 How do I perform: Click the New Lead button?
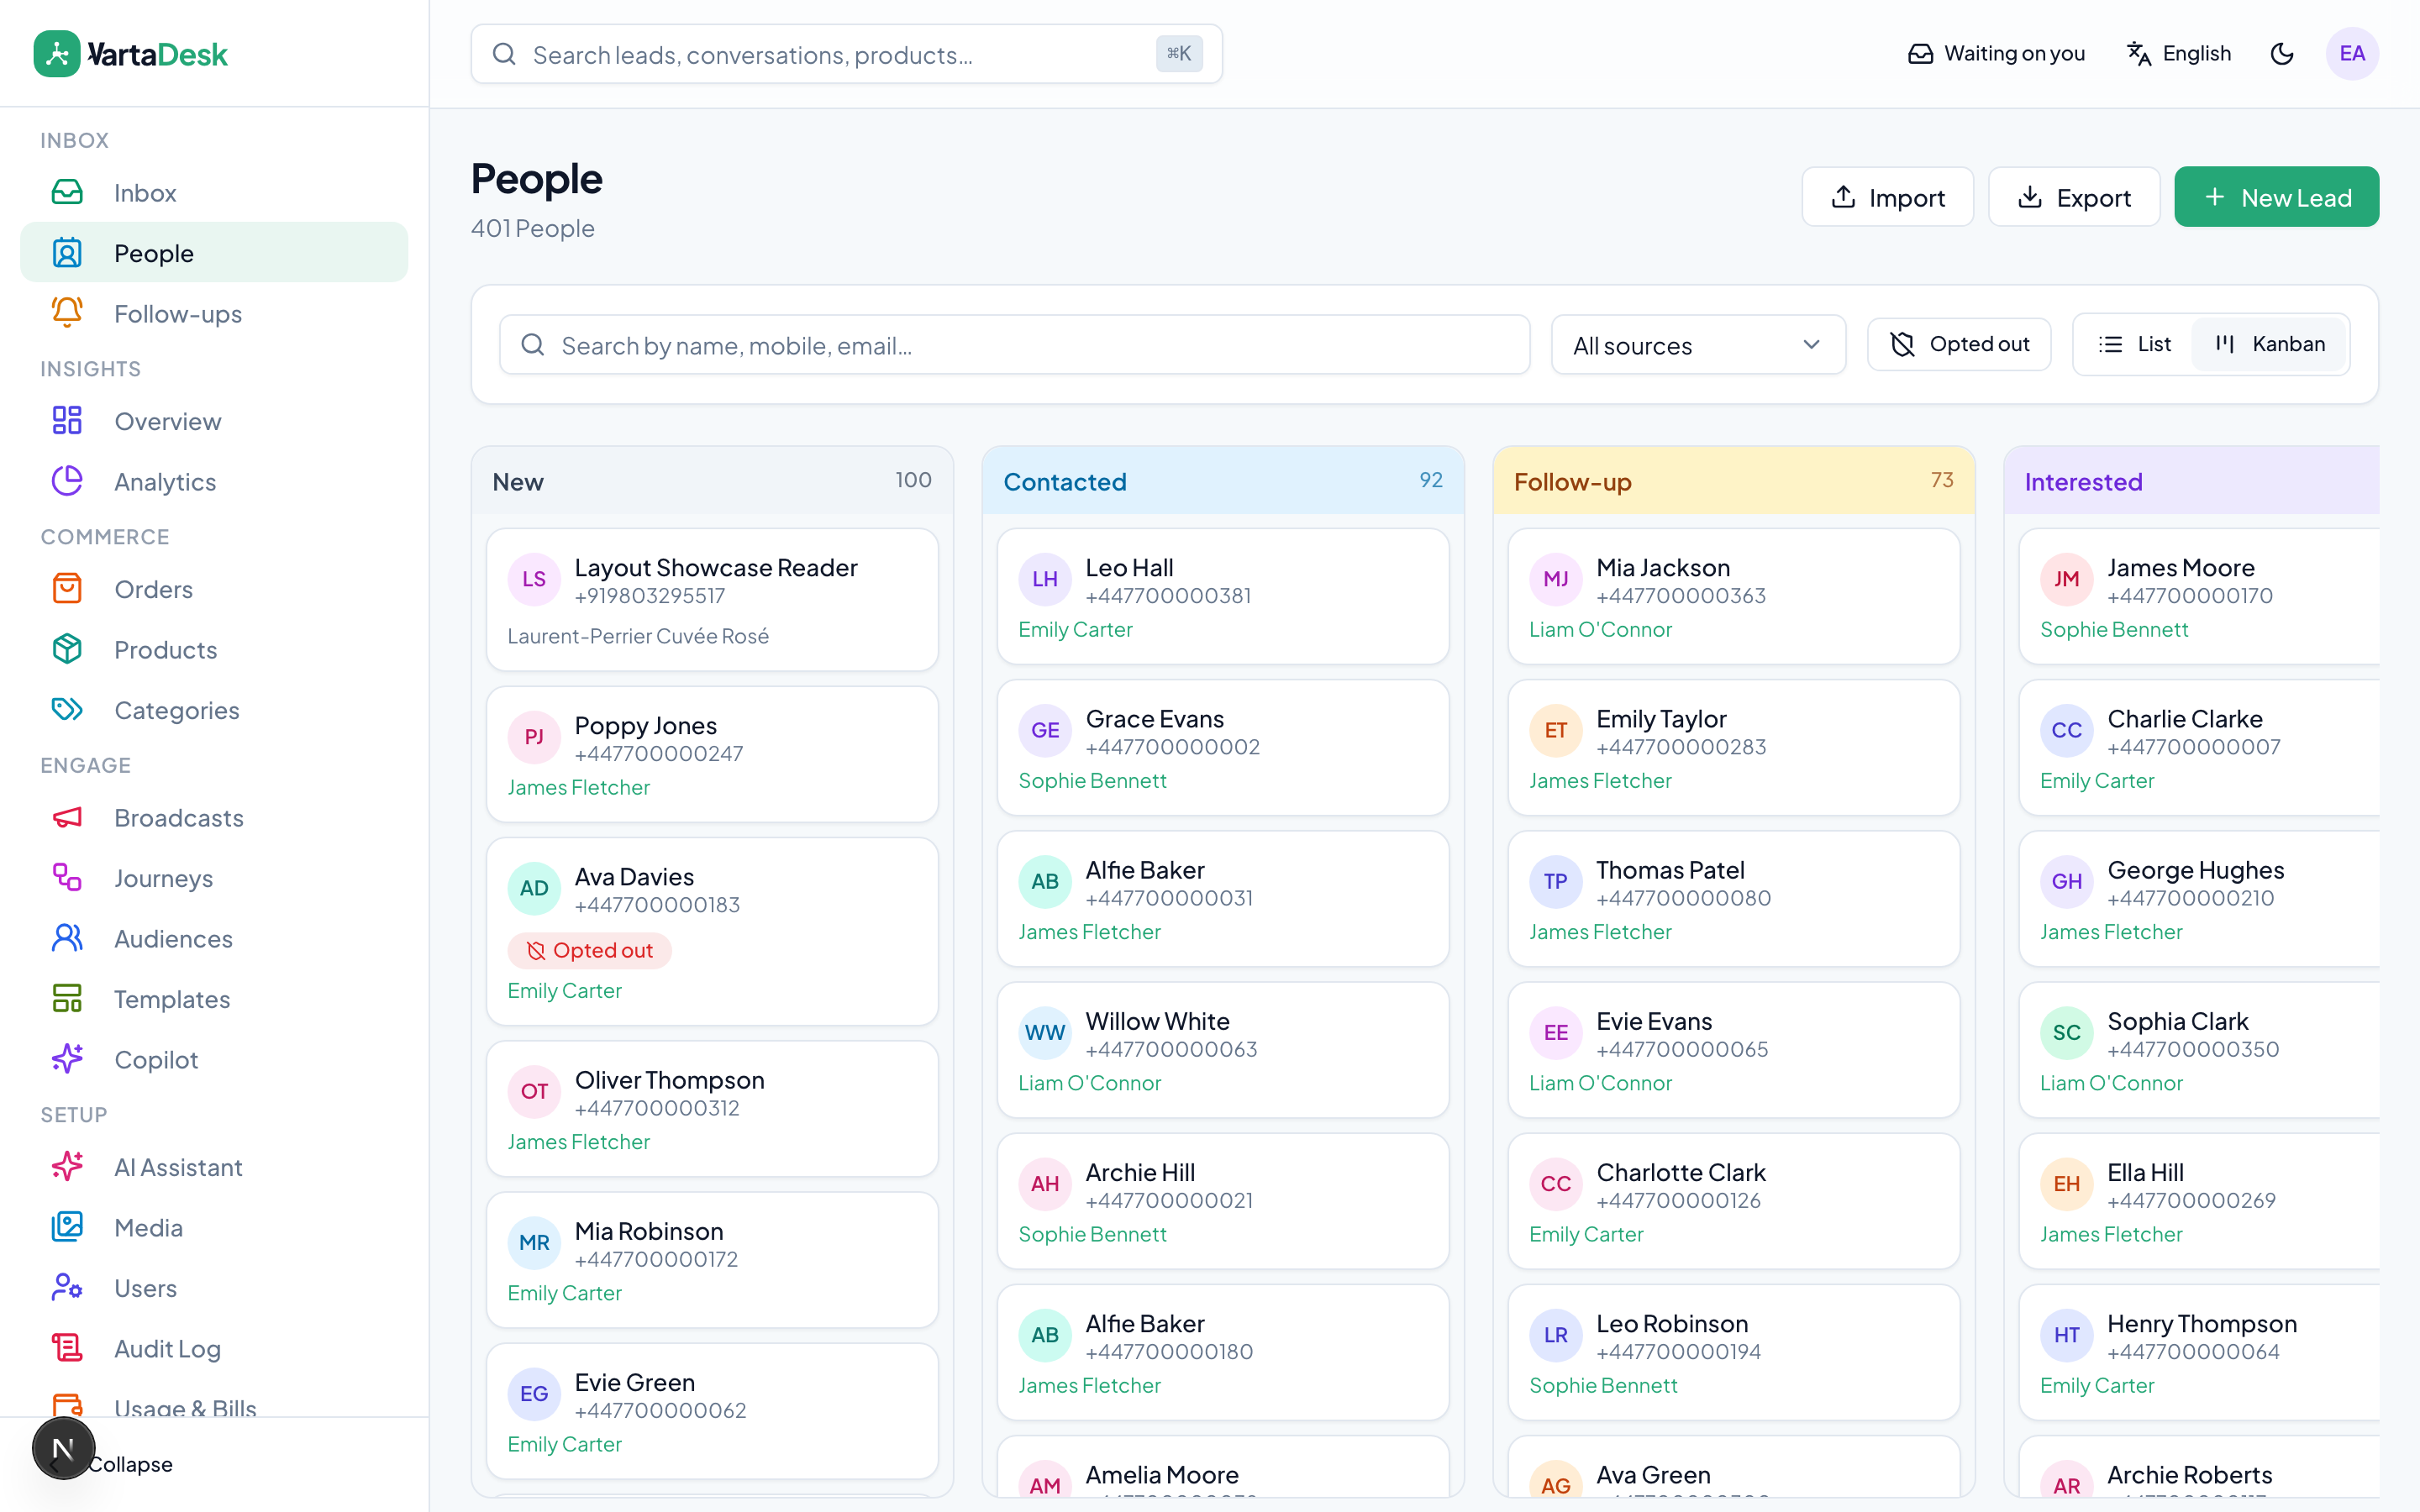click(x=2276, y=197)
